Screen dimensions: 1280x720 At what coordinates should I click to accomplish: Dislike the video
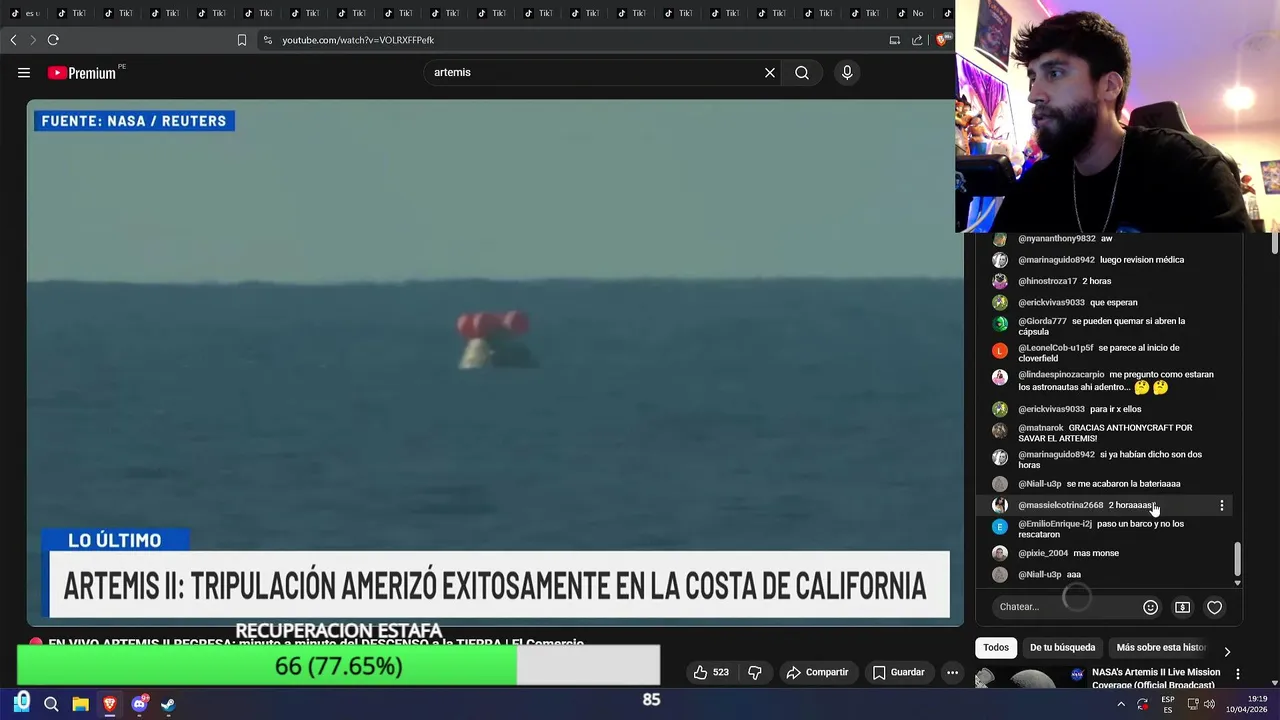(x=756, y=672)
